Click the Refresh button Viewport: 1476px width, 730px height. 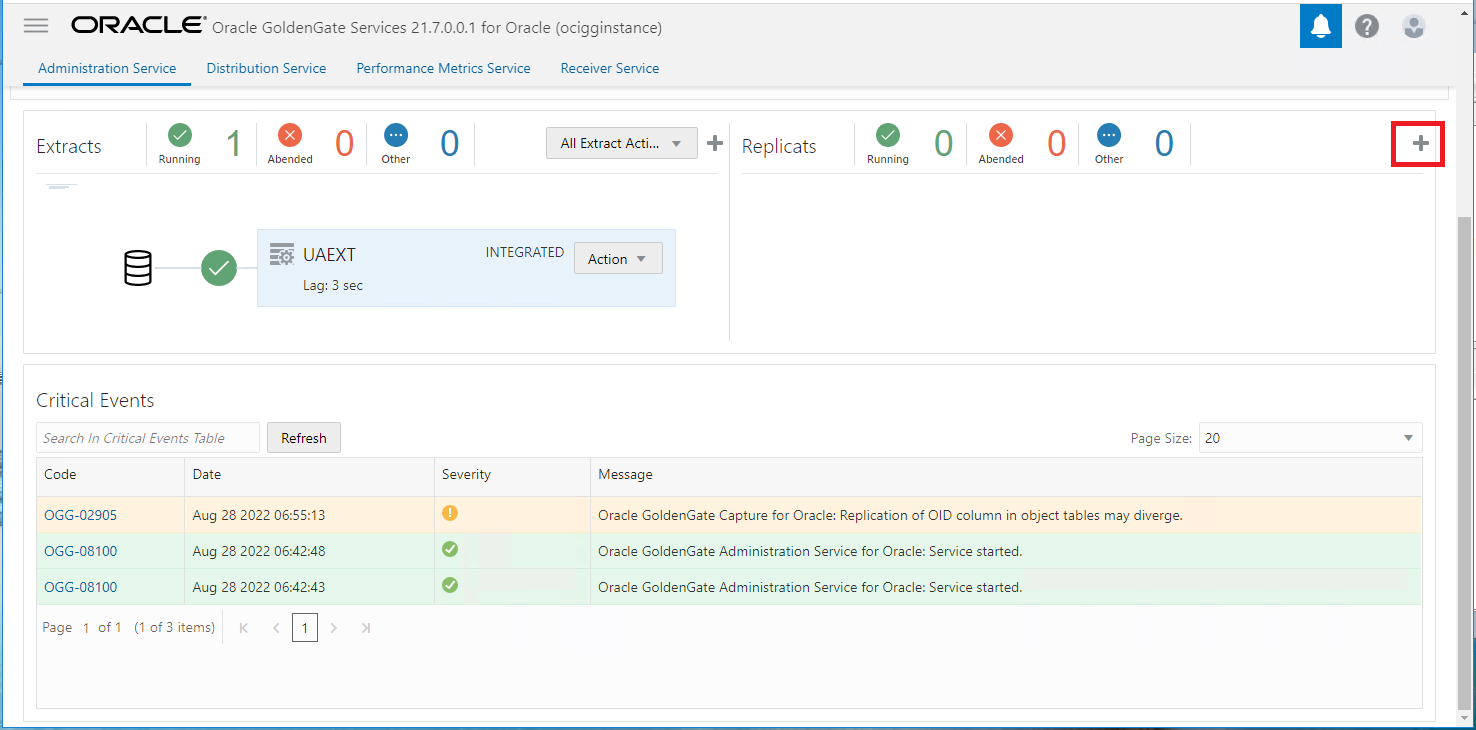click(304, 438)
